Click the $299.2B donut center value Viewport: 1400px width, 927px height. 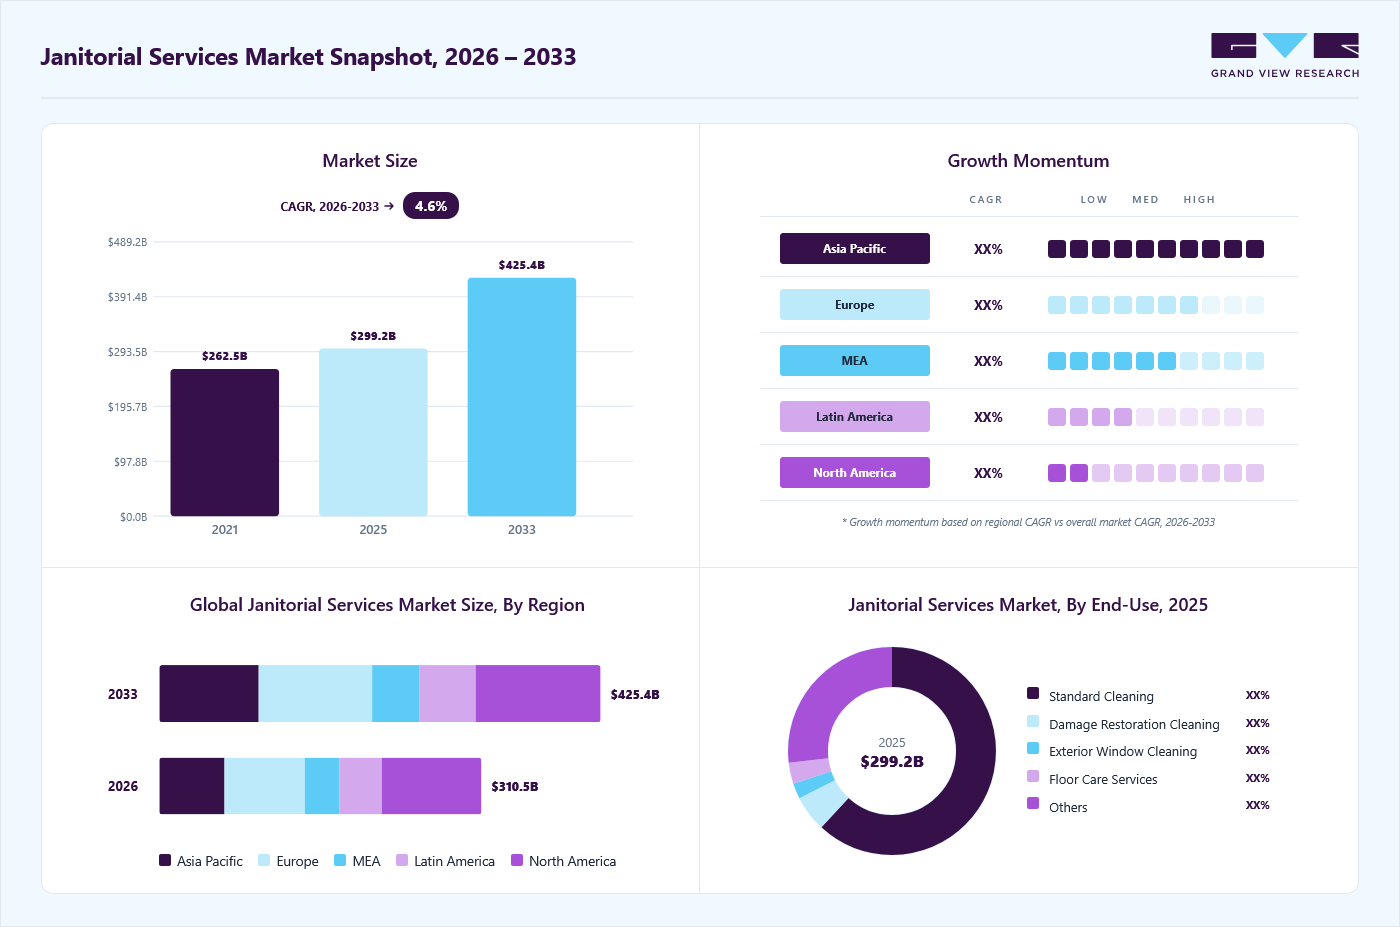point(892,762)
